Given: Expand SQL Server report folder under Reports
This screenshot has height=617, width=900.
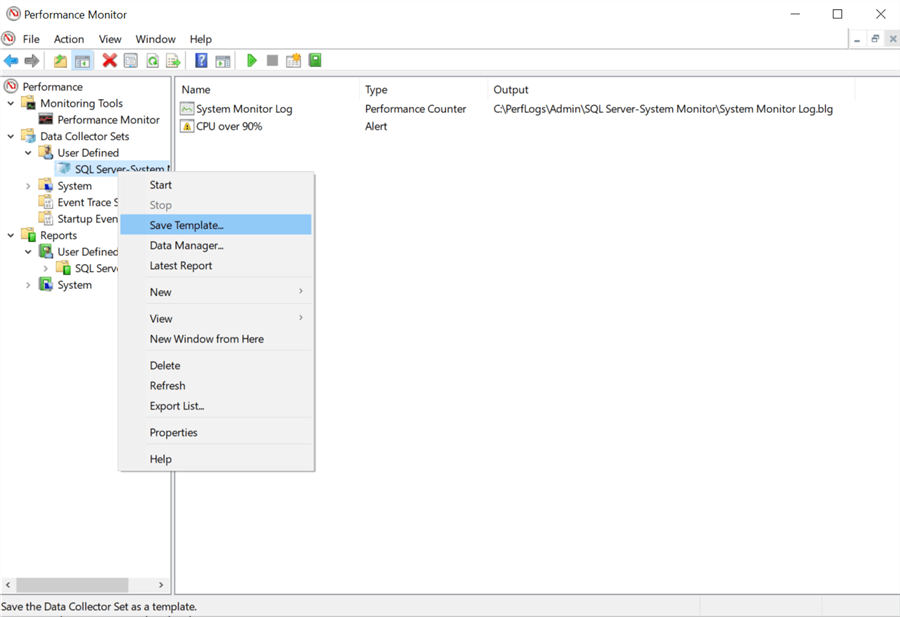Looking at the screenshot, I should click(45, 268).
